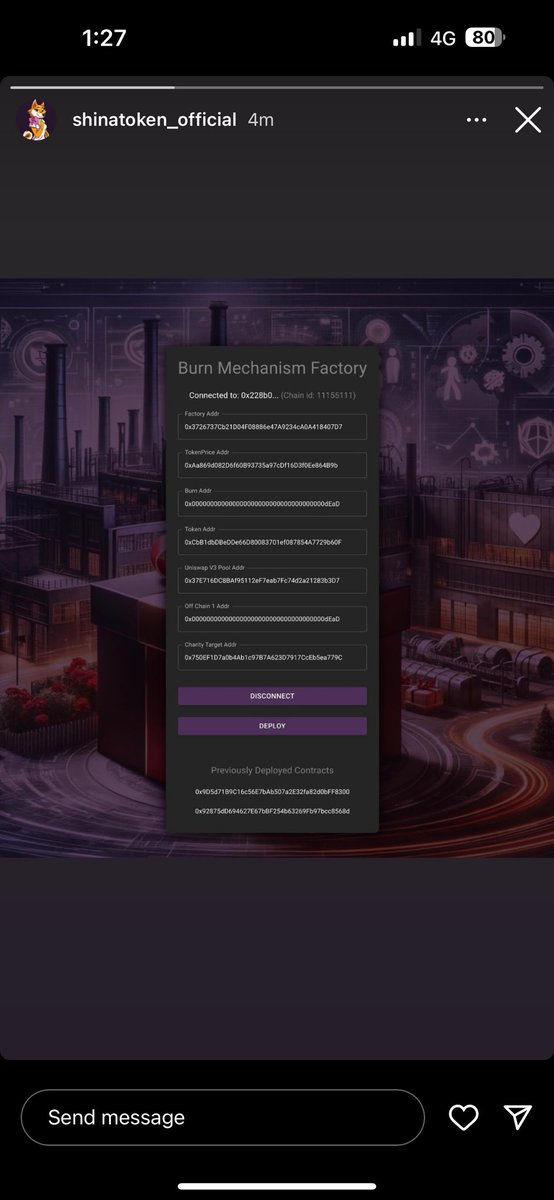554x1200 pixels.
Task: Focus the Factory Addr input field
Action: (272, 427)
